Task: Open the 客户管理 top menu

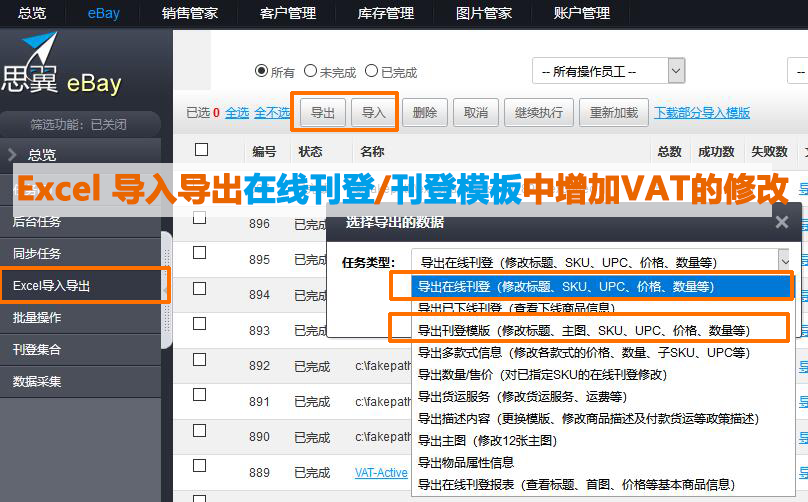Action: [x=288, y=13]
